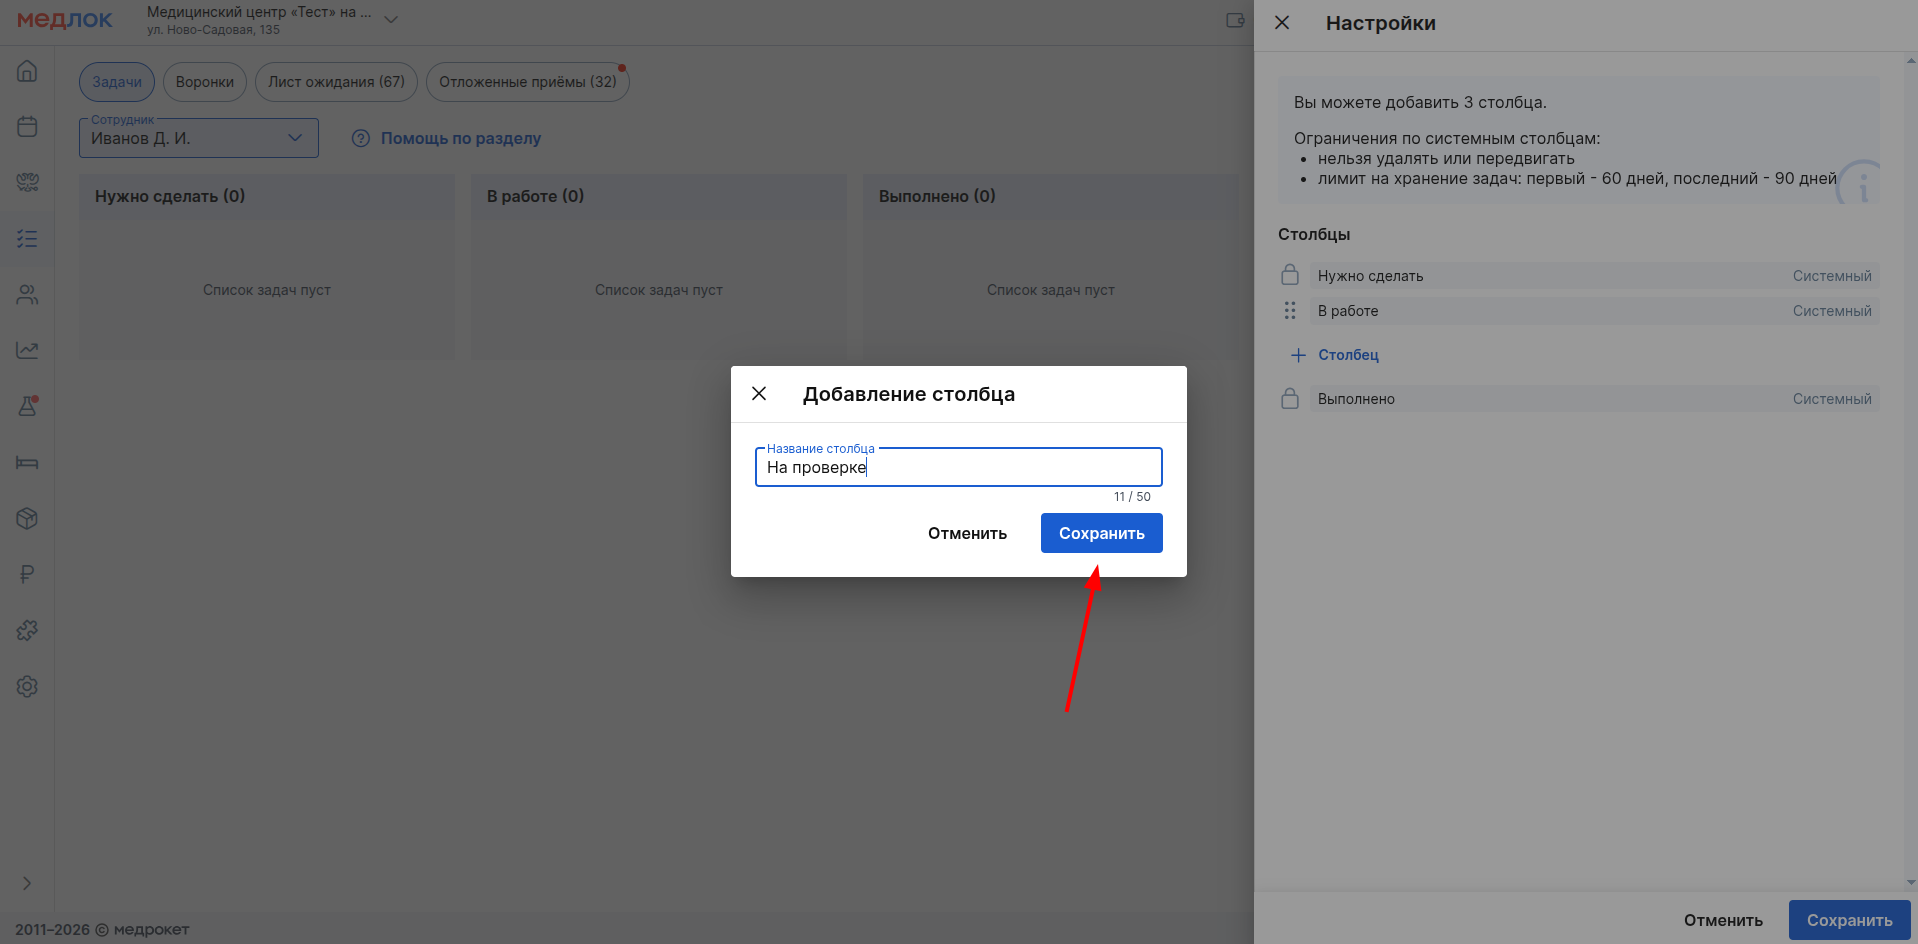Close the 'Добавление столбца' dialog with X
Image resolution: width=1918 pixels, height=944 pixels.
tap(759, 394)
